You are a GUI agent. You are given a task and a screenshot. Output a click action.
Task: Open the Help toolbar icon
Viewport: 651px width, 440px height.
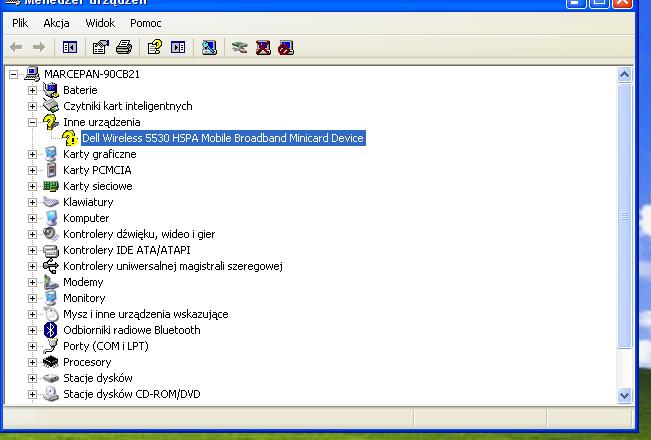pos(155,47)
